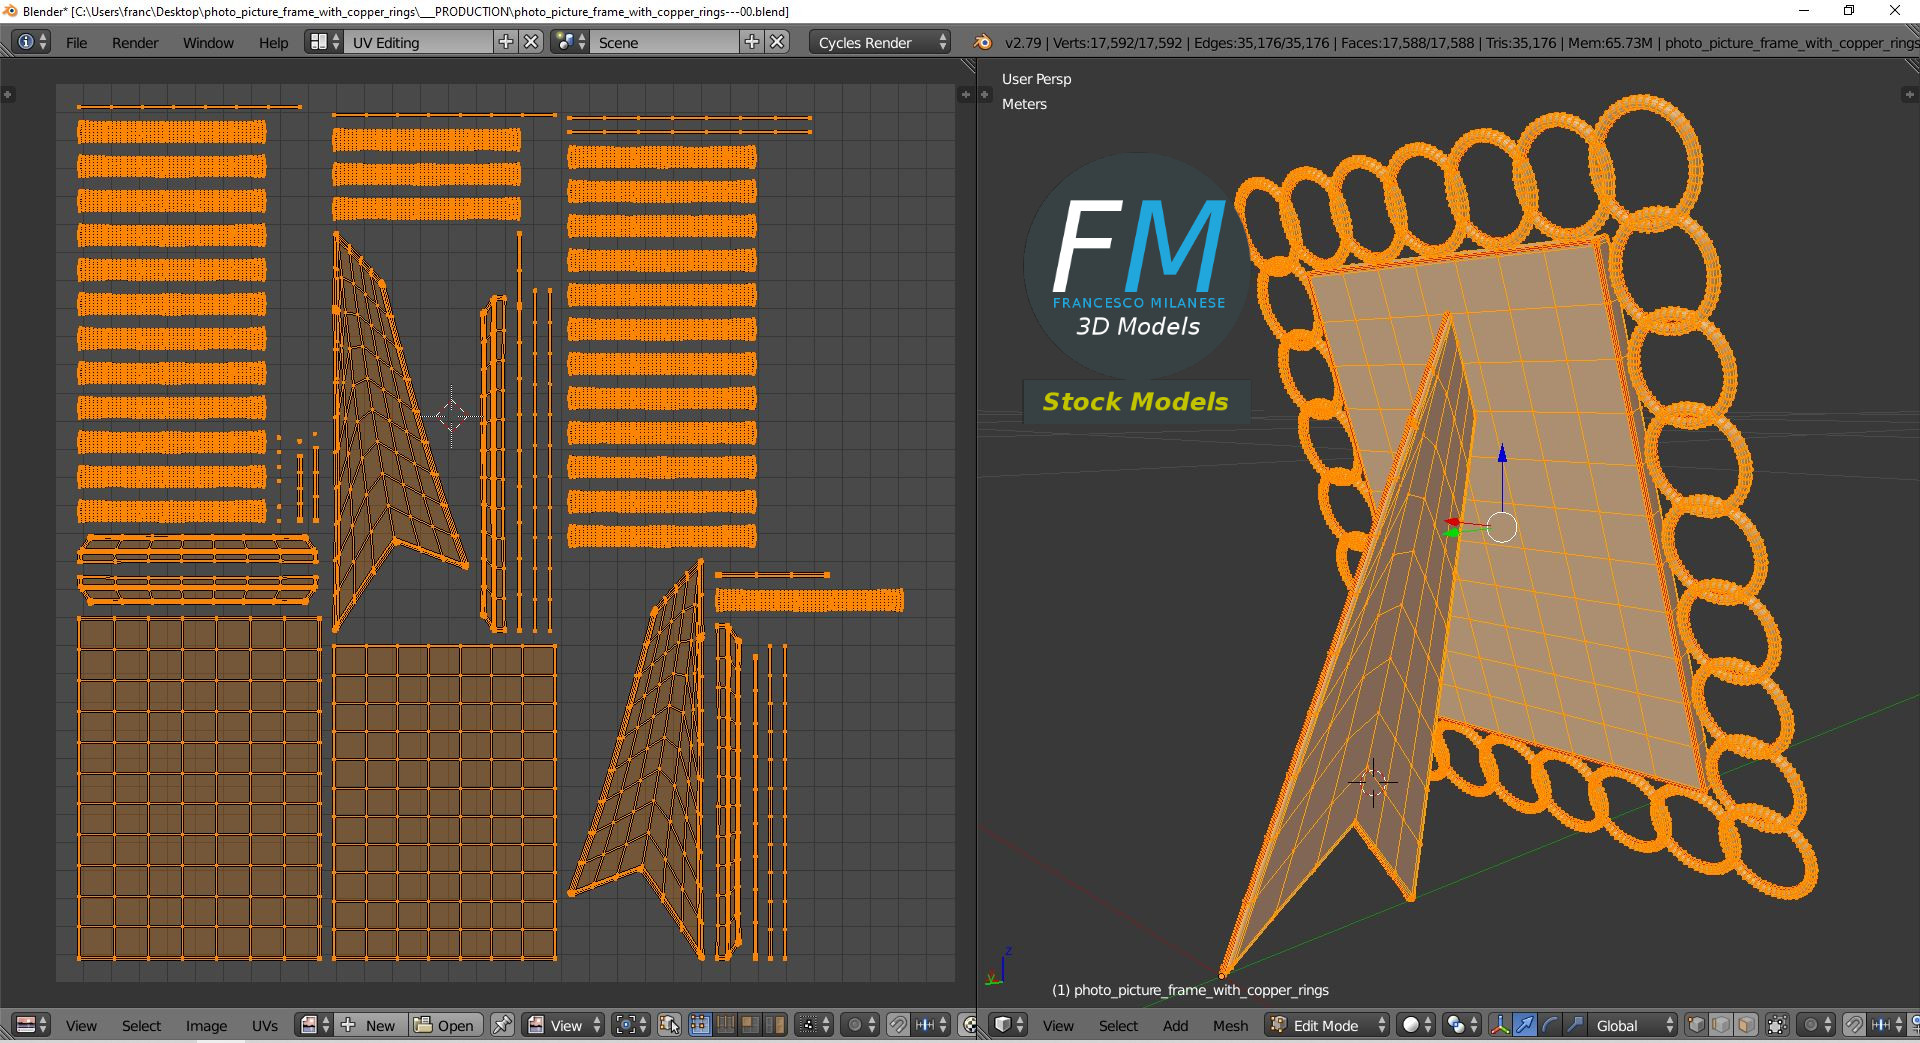Image resolution: width=1920 pixels, height=1043 pixels.
Task: Open proportional editing options in the UV editor
Action: (x=860, y=1025)
